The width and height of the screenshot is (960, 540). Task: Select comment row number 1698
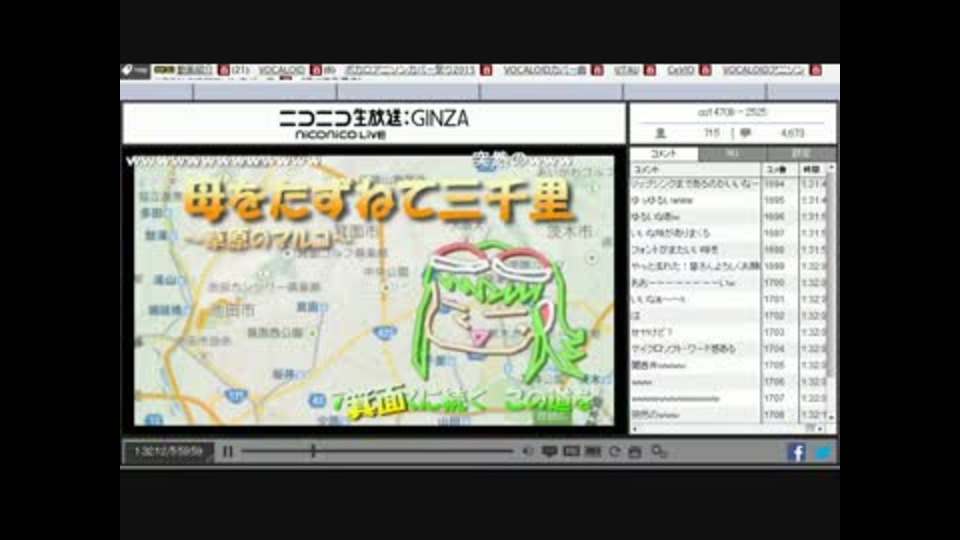729,250
